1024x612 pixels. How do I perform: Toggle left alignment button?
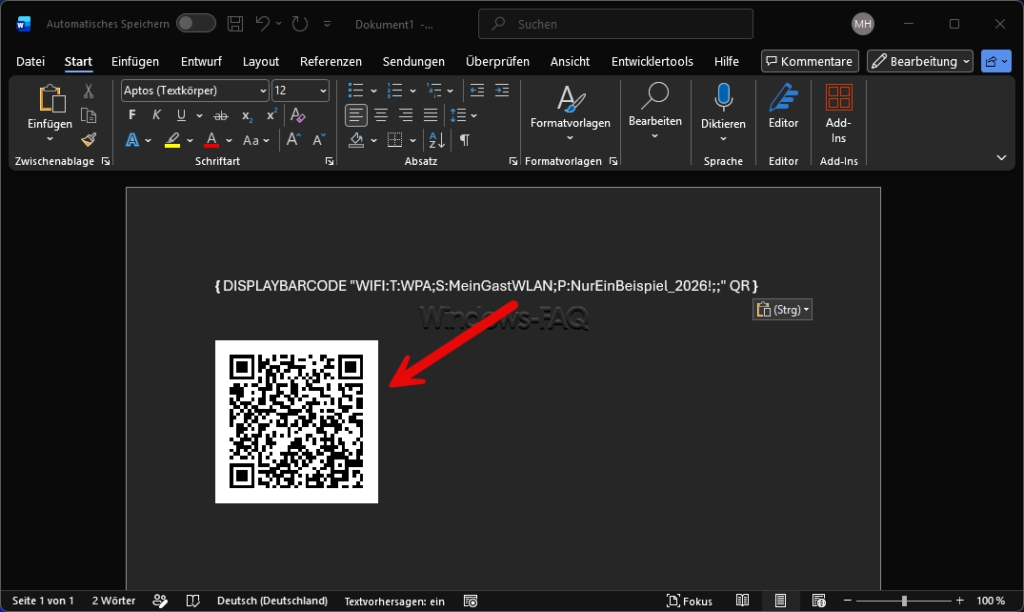pos(356,116)
